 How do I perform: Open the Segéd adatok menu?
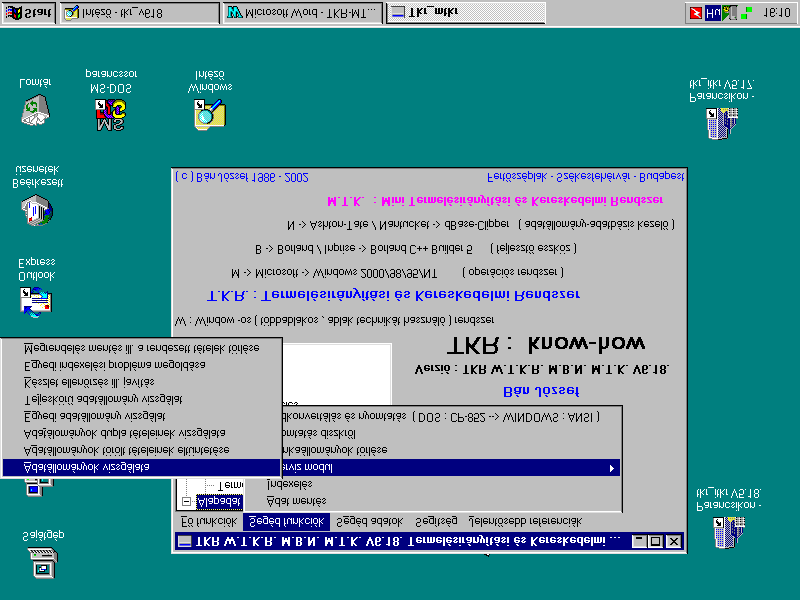(369, 521)
